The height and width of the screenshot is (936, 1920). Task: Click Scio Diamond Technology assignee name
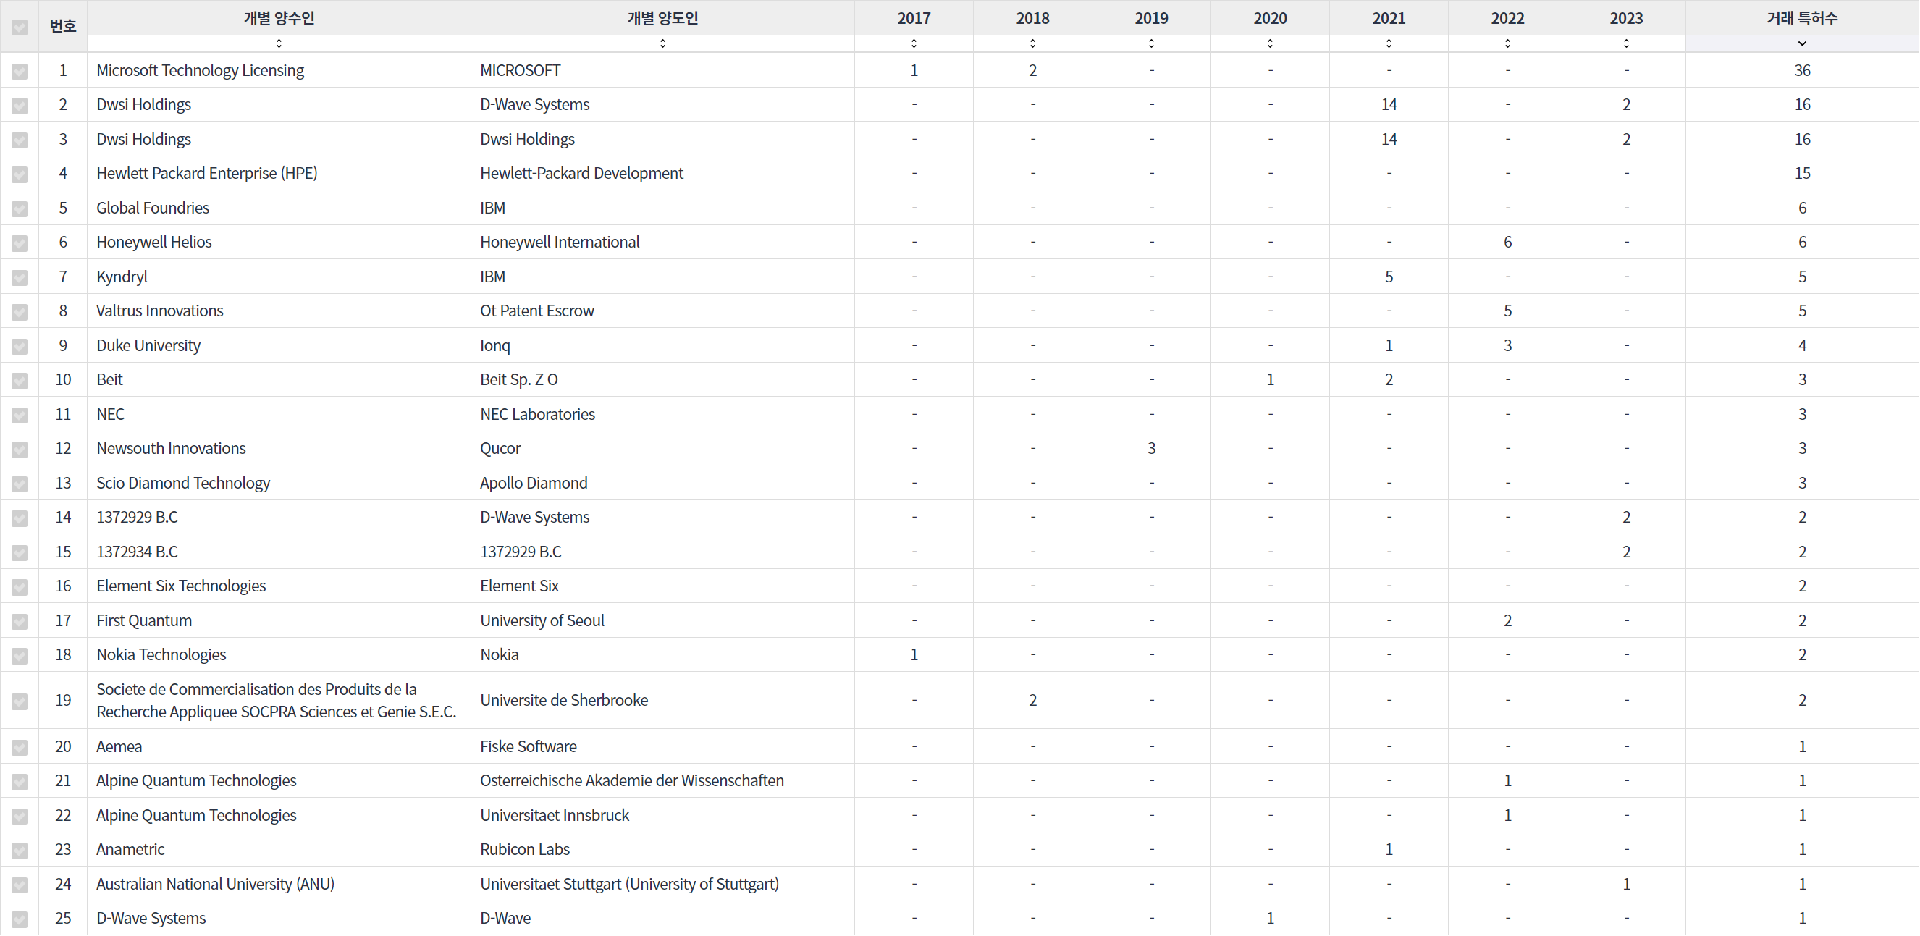pos(183,483)
